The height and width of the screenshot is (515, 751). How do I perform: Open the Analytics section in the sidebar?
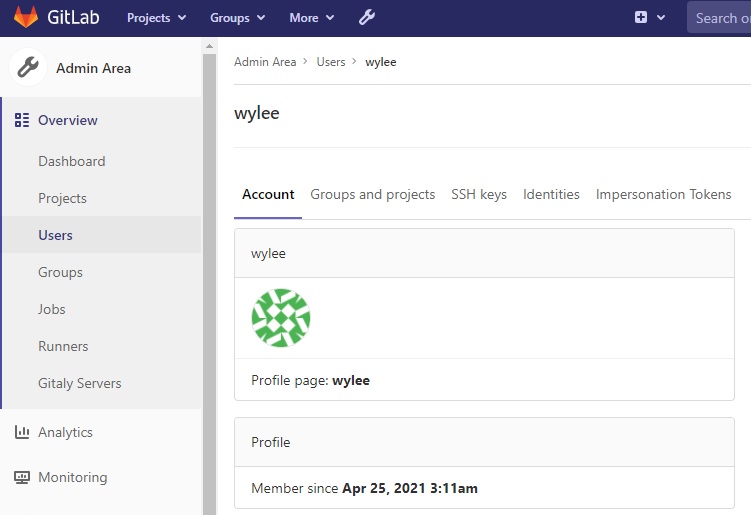point(66,432)
